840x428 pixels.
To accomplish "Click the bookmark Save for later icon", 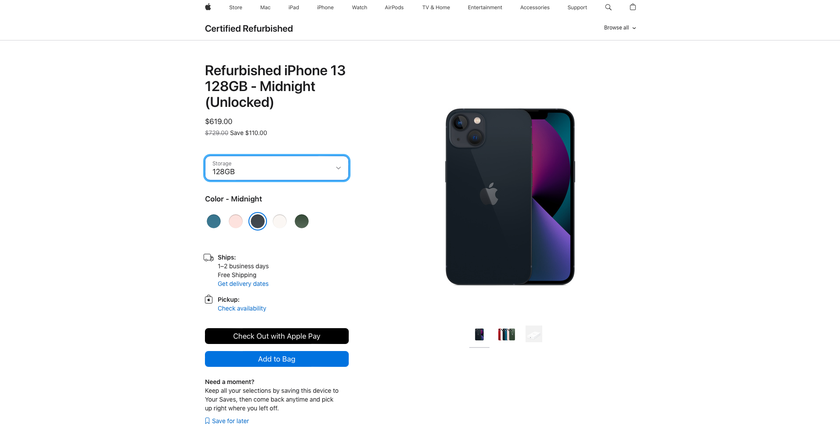I will tap(207, 421).
